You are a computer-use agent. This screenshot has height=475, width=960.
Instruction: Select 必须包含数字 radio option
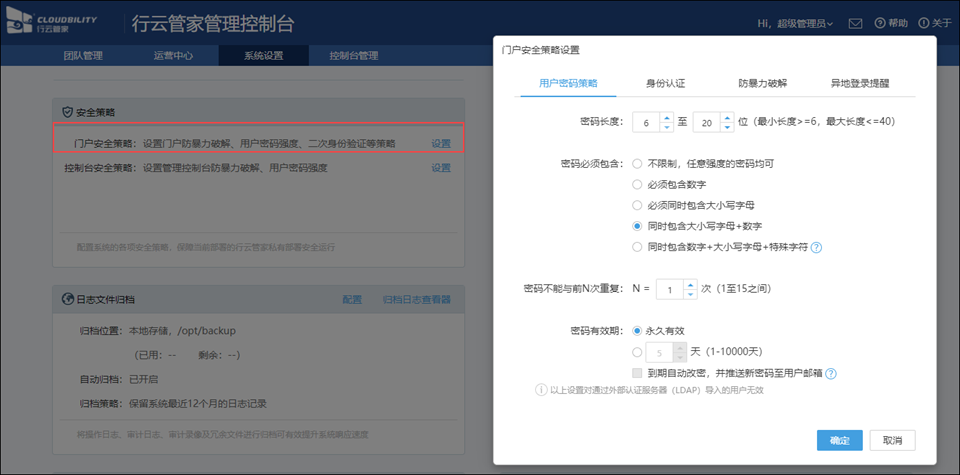(637, 184)
